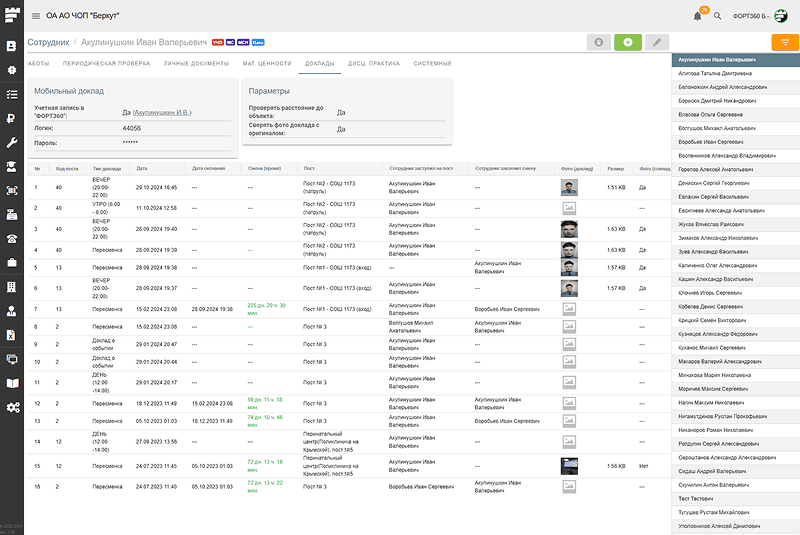Screen dimensions: 800x535
Task: Open the contact card sidebar icon
Action: 12,46
